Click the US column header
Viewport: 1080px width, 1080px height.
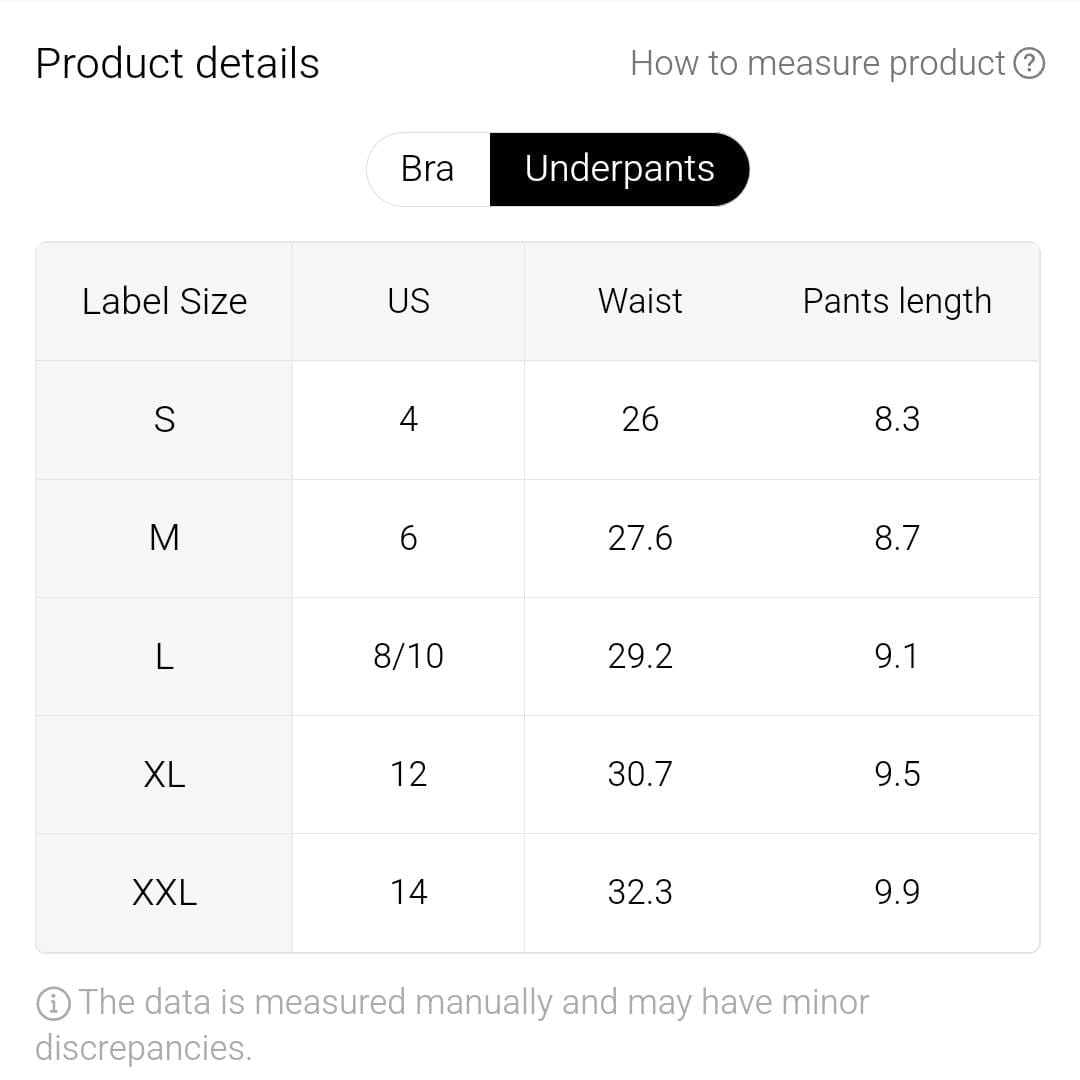pyautogui.click(x=408, y=301)
